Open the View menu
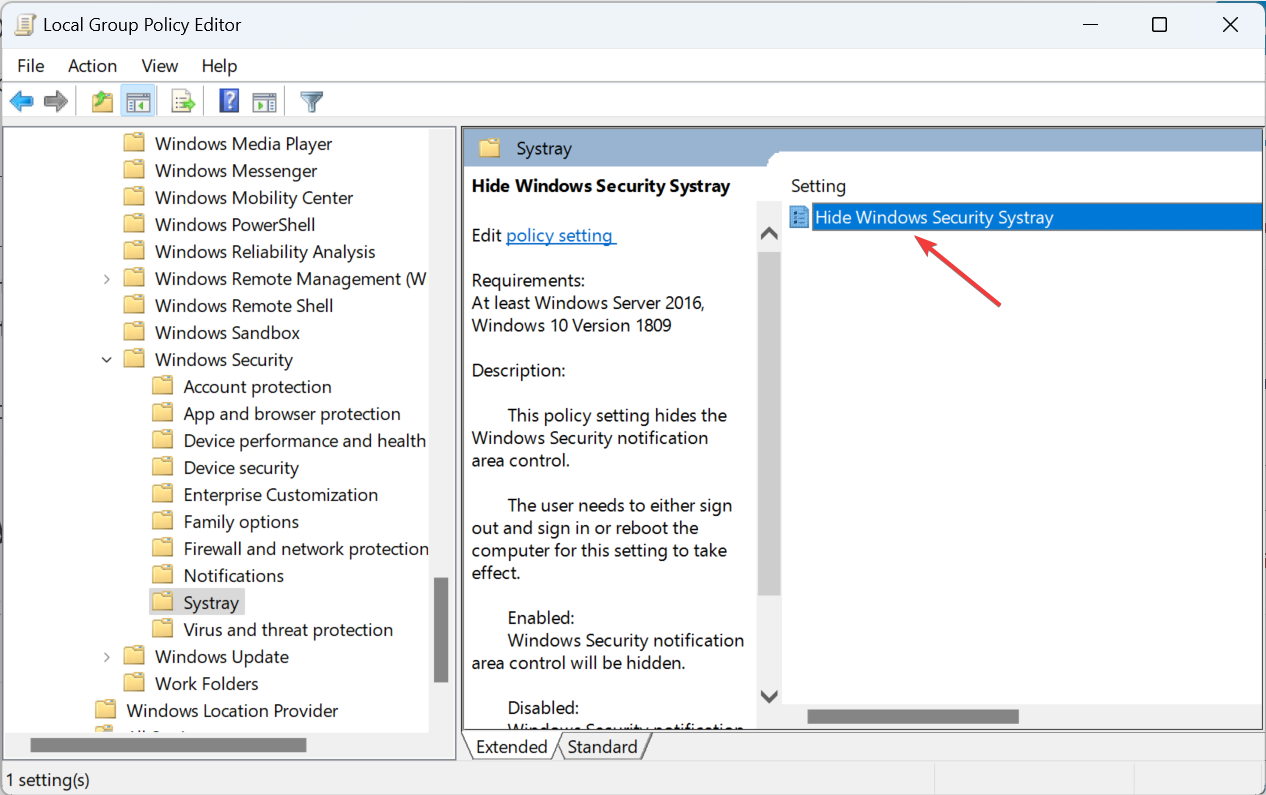The image size is (1266, 795). [x=159, y=65]
